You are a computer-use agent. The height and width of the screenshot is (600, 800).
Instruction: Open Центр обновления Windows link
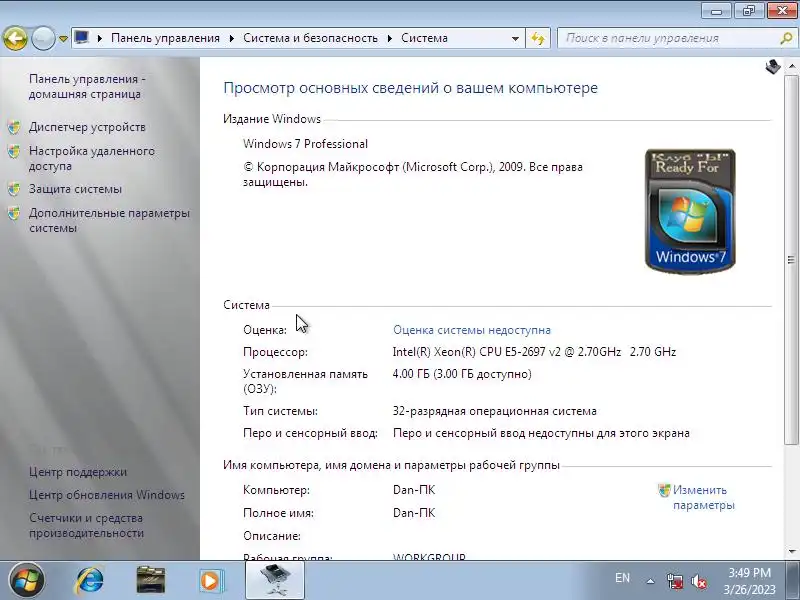tap(107, 495)
